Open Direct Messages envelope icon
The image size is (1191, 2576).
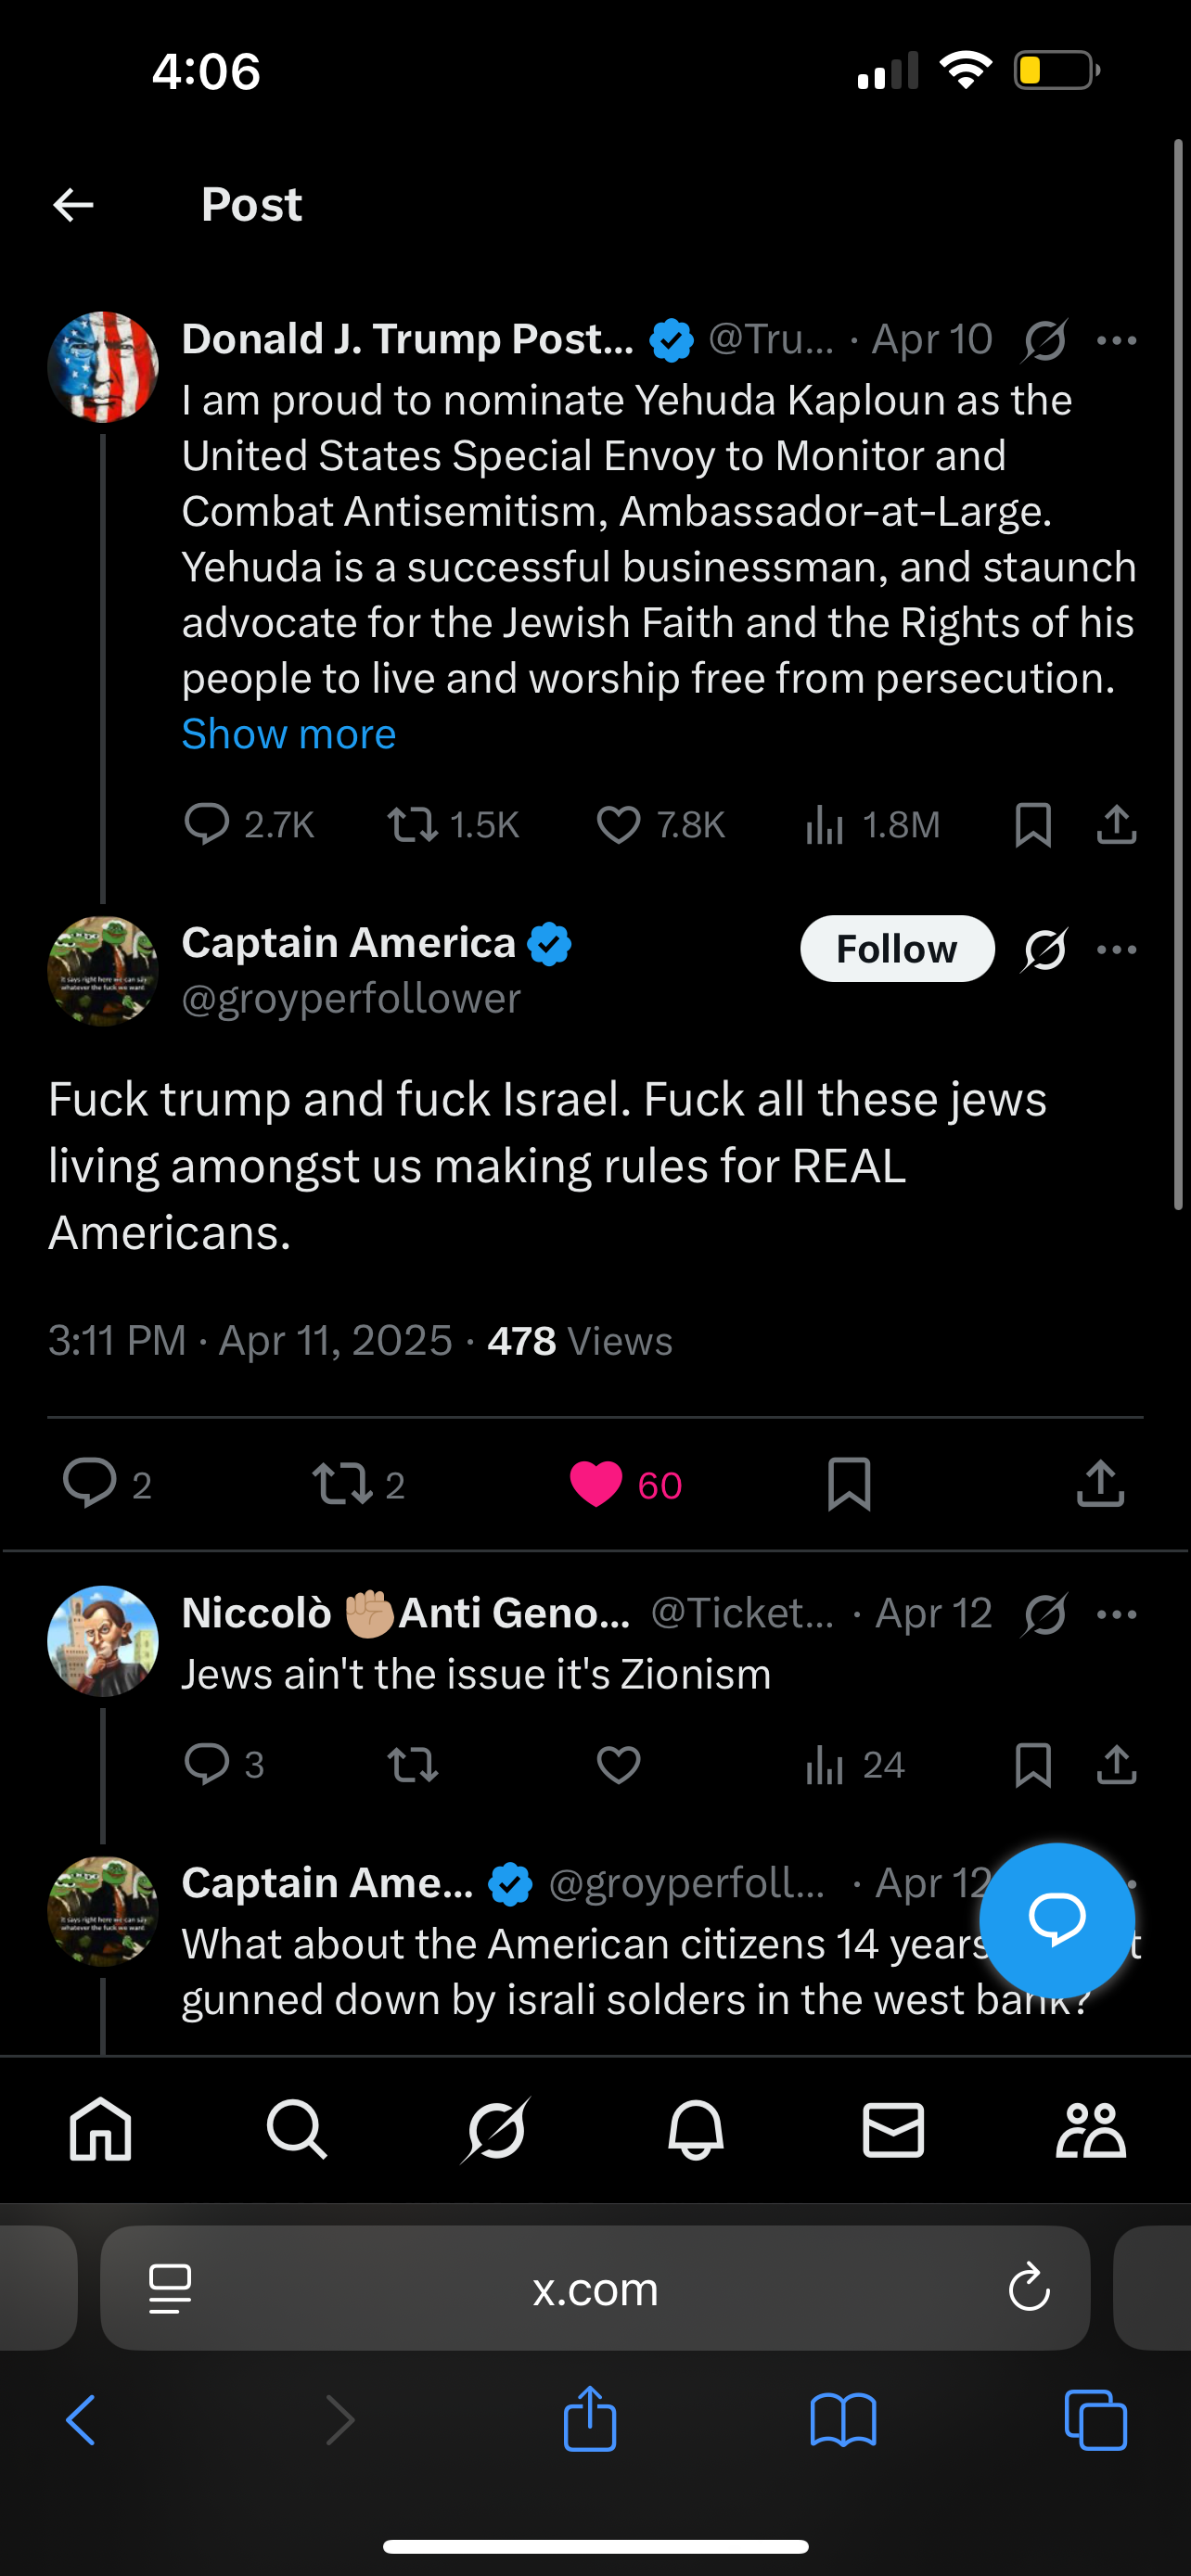[x=893, y=2129]
